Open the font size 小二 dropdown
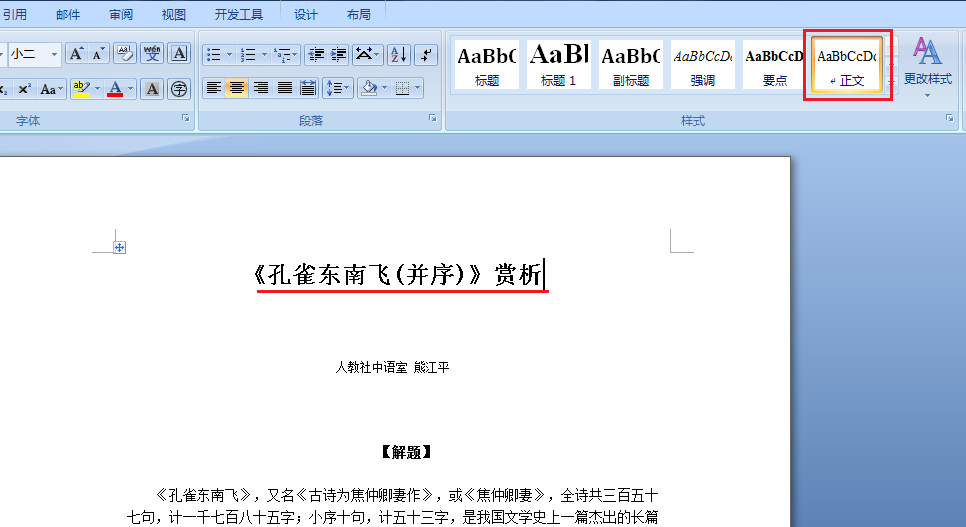Image resolution: width=966 pixels, height=527 pixels. [54, 54]
